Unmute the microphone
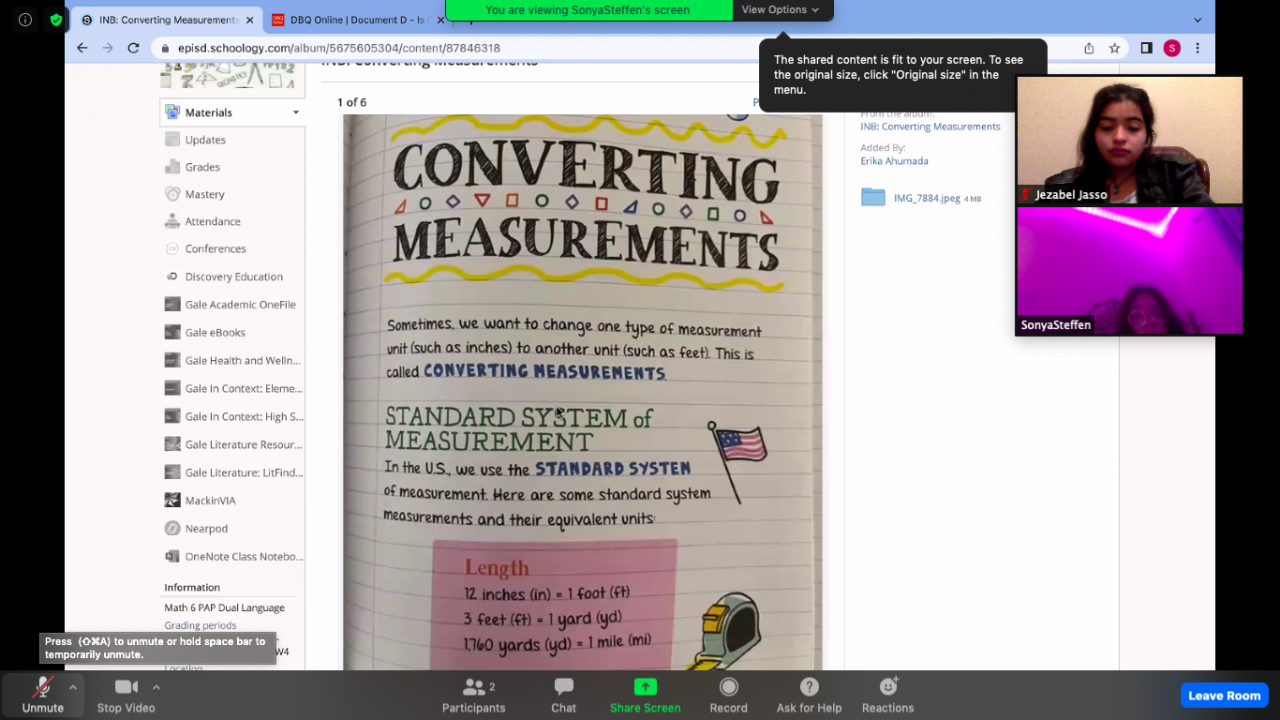 click(42, 695)
